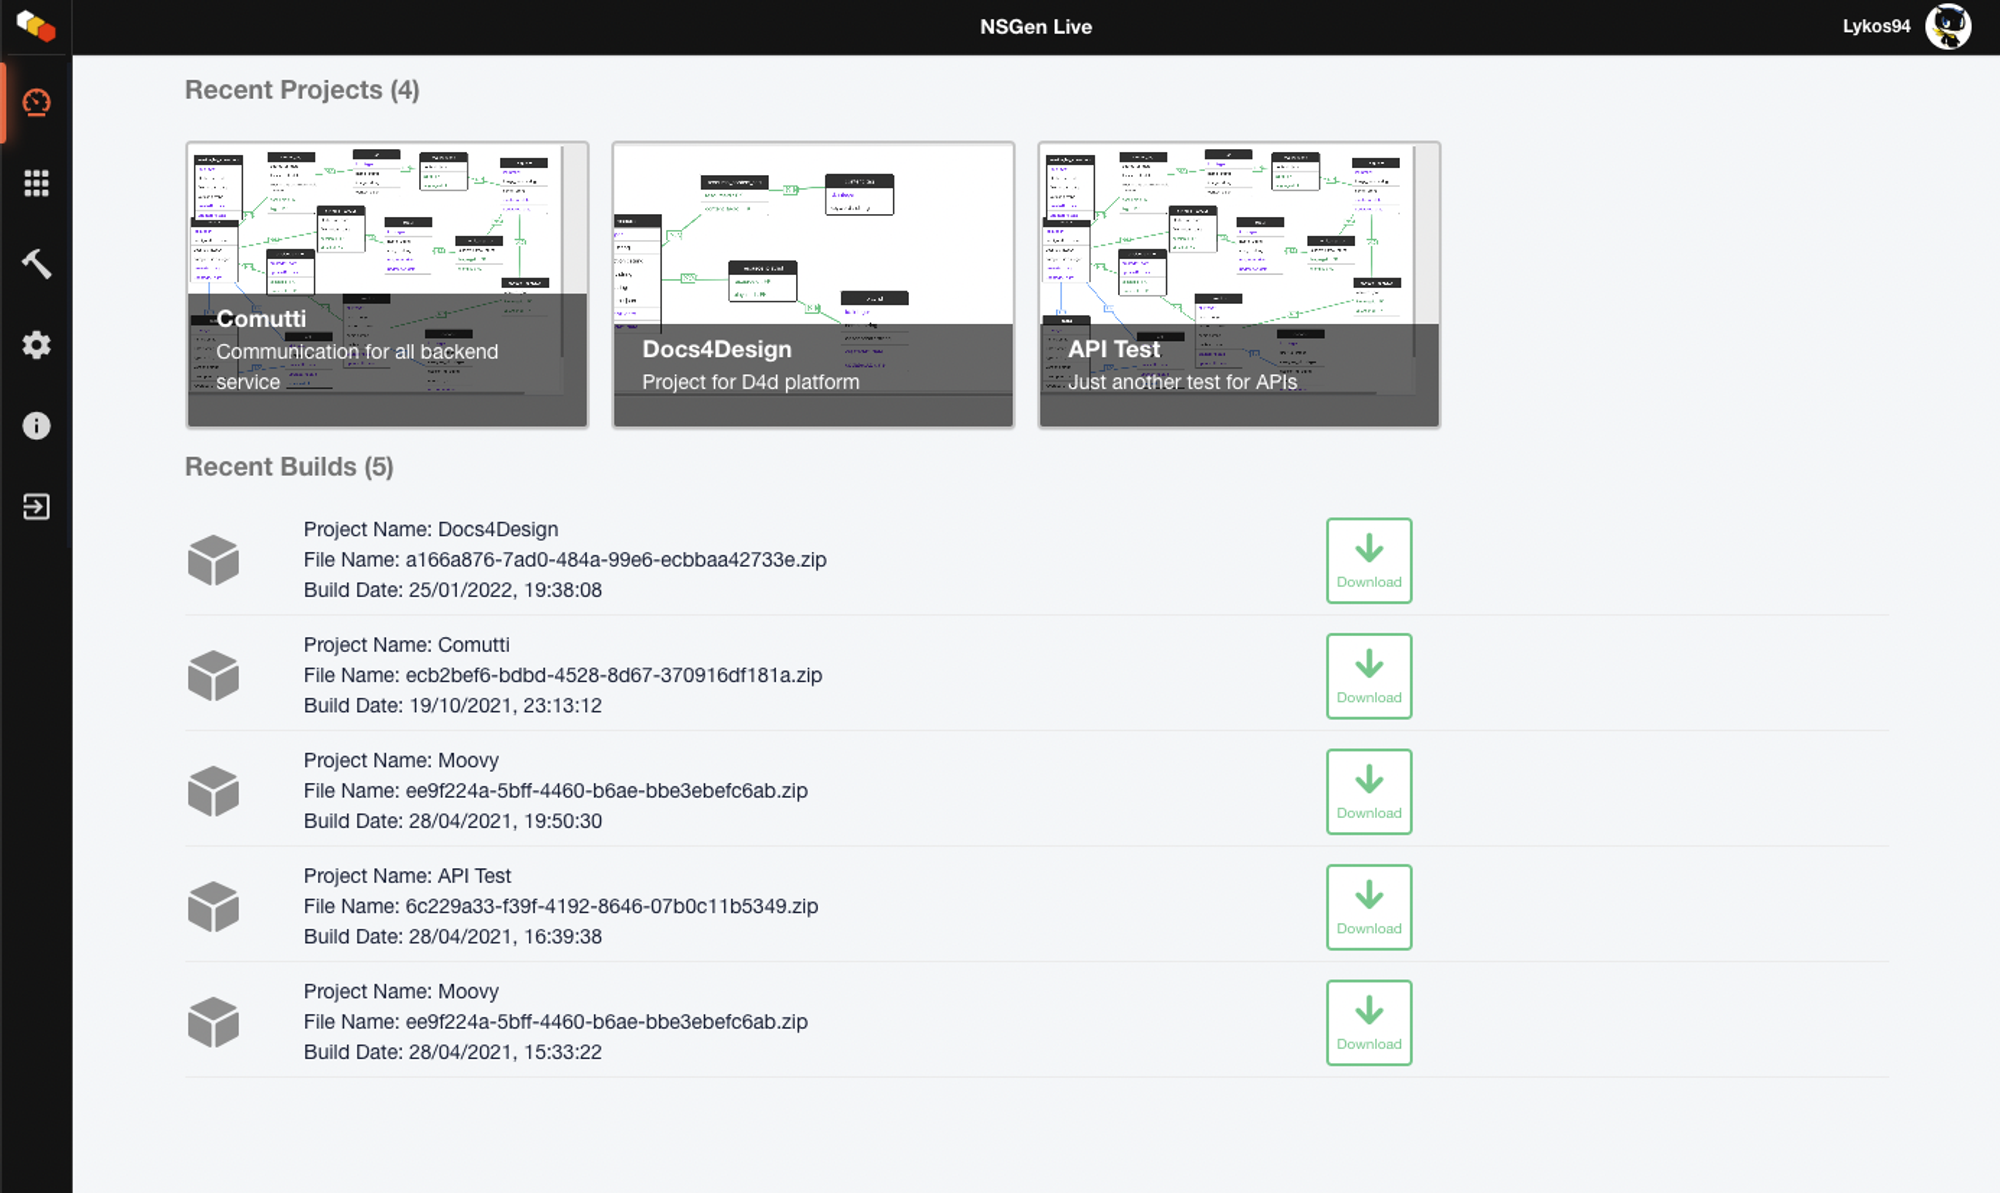Download the Docs4Design build
Image resolution: width=2000 pixels, height=1193 pixels.
click(x=1368, y=560)
